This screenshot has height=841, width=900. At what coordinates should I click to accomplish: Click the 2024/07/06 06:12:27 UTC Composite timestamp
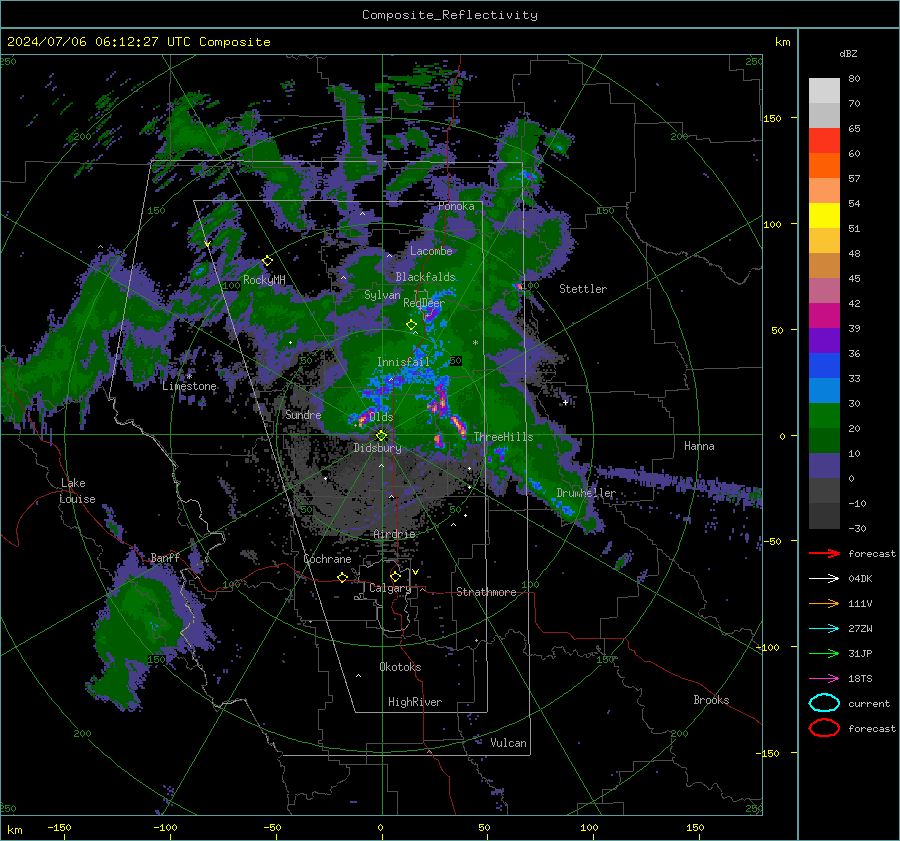[x=138, y=42]
